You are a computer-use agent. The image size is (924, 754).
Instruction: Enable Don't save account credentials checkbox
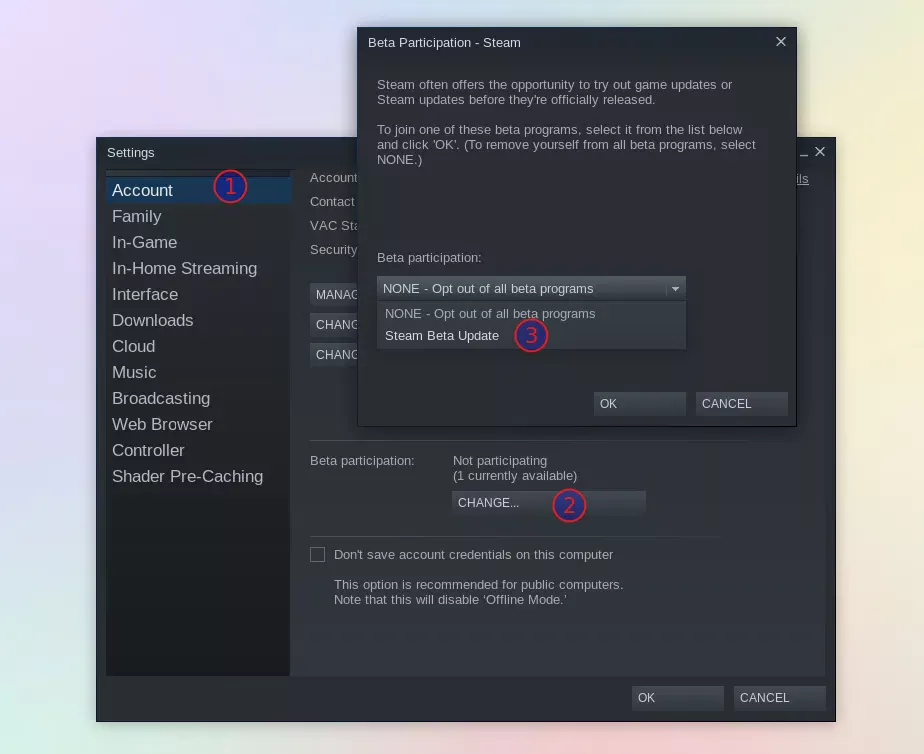pos(318,554)
